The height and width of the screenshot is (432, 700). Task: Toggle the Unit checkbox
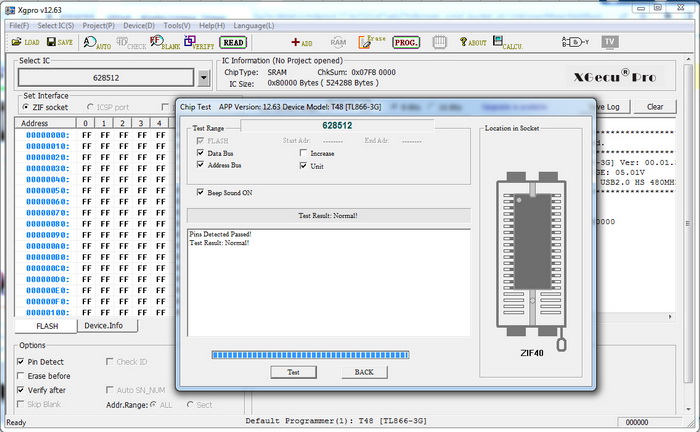(x=303, y=166)
